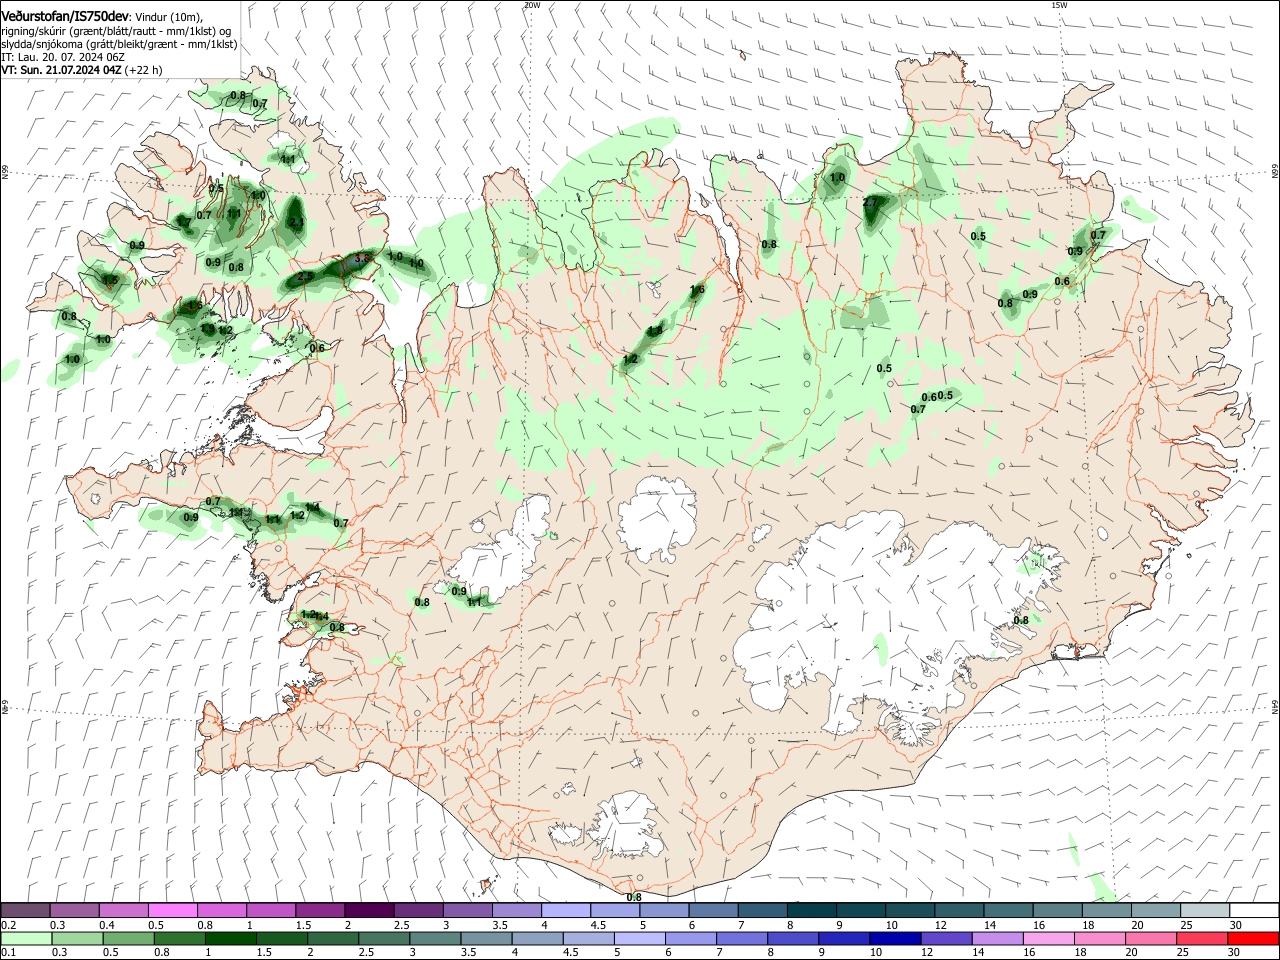Image resolution: width=1280 pixels, height=960 pixels.
Task: Click the Veðurstofan/IS750dev map title
Action: [x=64, y=16]
